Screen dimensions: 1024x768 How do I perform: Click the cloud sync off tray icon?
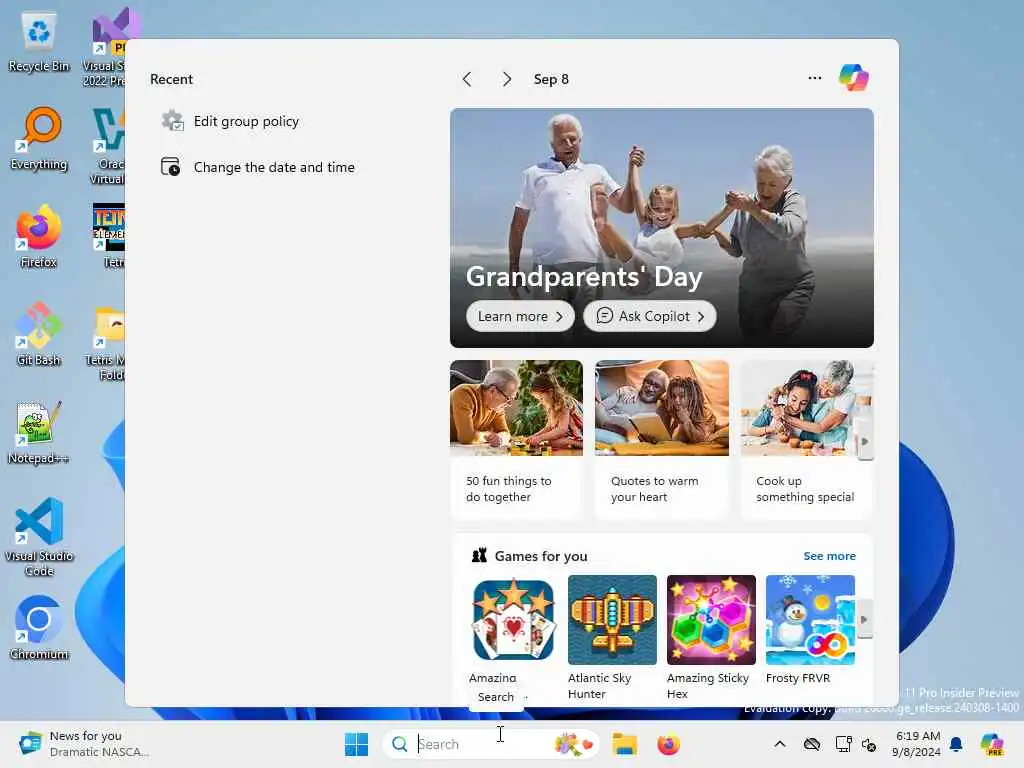(812, 744)
